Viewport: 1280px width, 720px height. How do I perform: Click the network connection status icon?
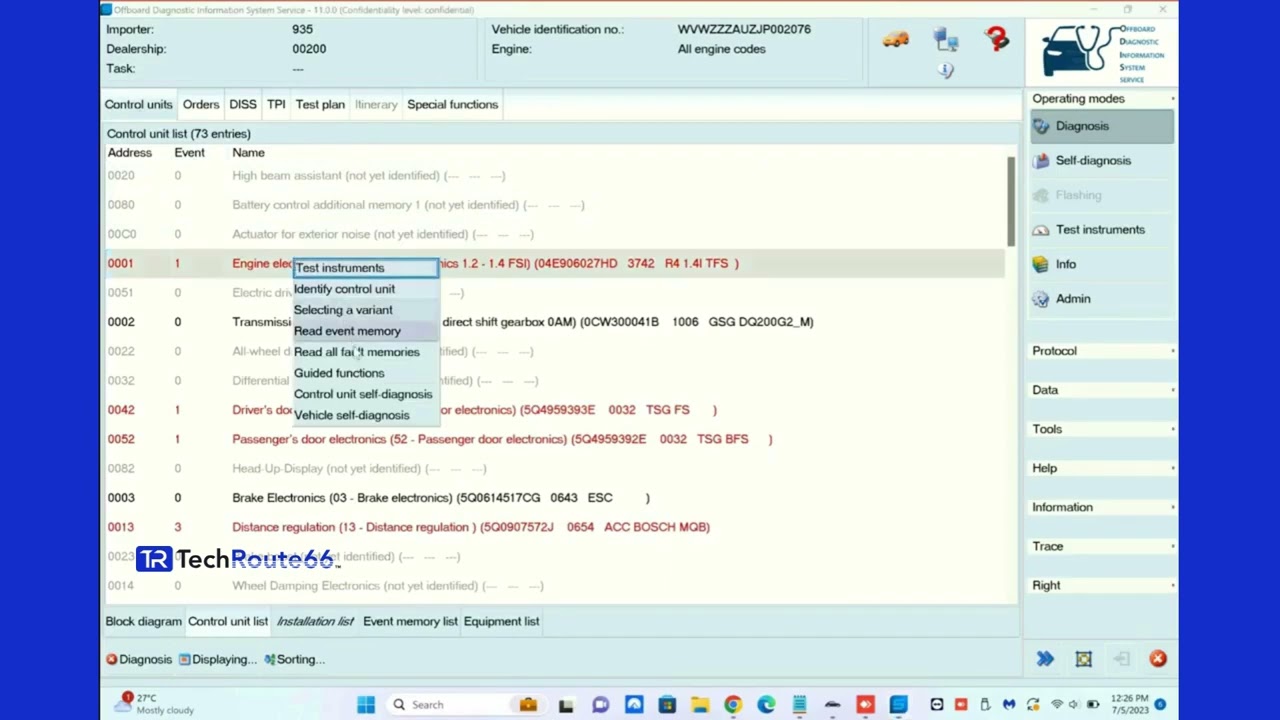click(x=946, y=40)
